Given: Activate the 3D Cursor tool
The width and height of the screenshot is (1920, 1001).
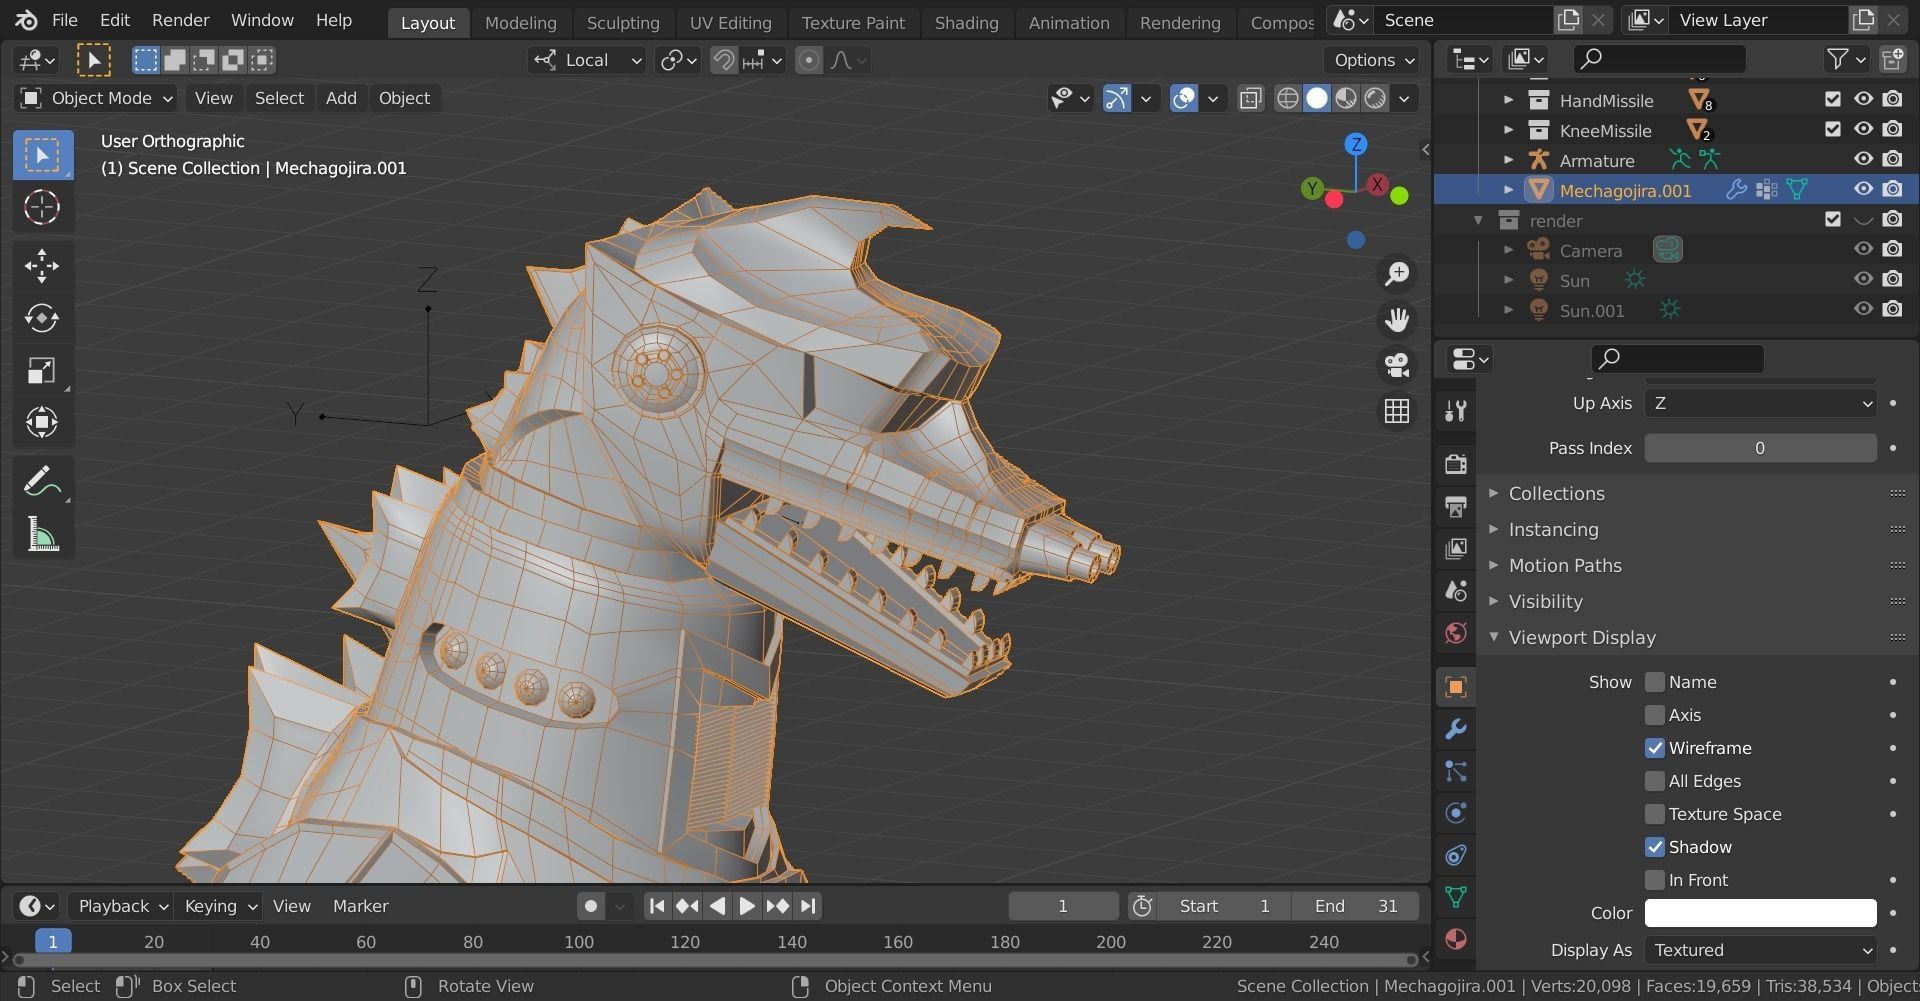Looking at the screenshot, I should click(x=42, y=207).
